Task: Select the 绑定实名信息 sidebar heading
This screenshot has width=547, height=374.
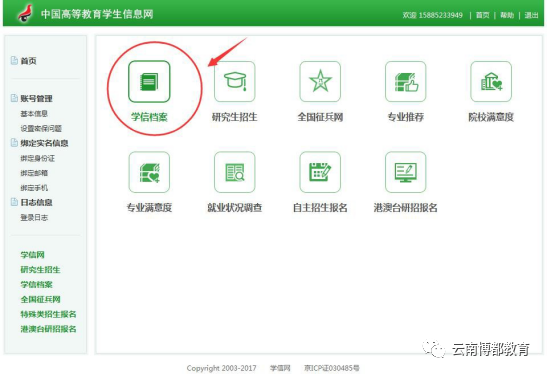Action: click(x=44, y=143)
